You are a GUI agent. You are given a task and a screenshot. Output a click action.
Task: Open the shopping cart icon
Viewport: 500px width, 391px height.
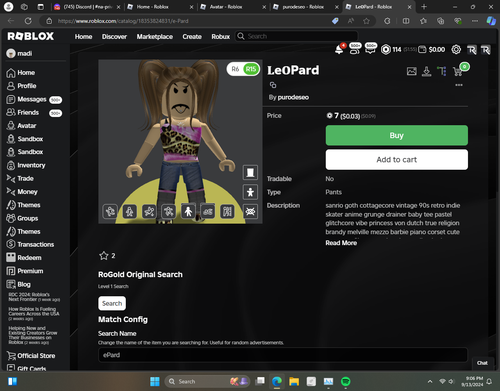point(458,71)
